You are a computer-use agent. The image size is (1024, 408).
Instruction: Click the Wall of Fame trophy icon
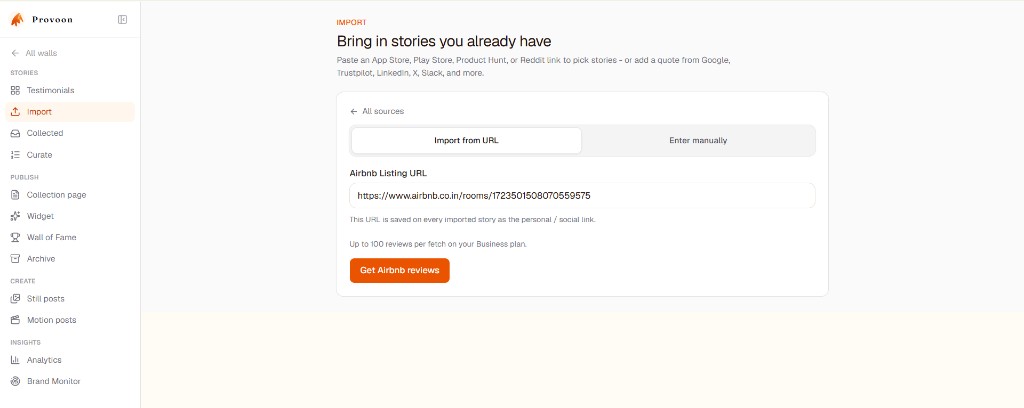(x=15, y=238)
